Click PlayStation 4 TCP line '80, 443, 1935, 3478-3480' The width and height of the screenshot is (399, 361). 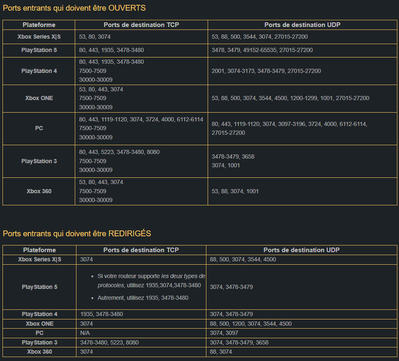pyautogui.click(x=111, y=62)
